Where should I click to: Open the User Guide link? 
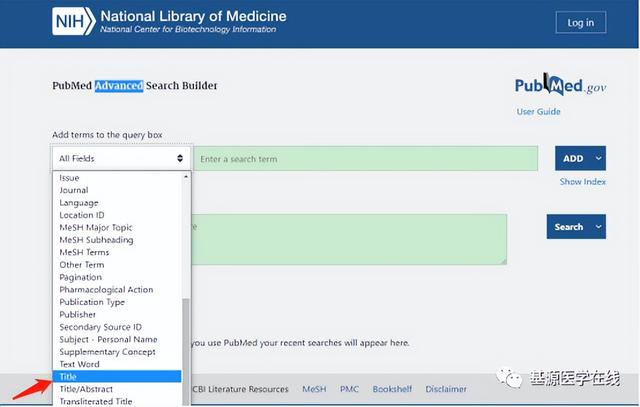(x=538, y=112)
